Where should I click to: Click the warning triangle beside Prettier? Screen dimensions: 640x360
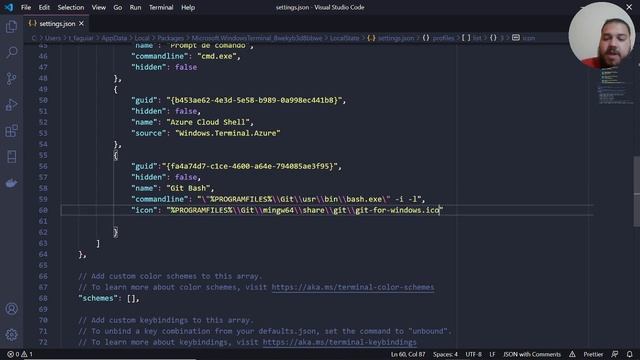572,354
